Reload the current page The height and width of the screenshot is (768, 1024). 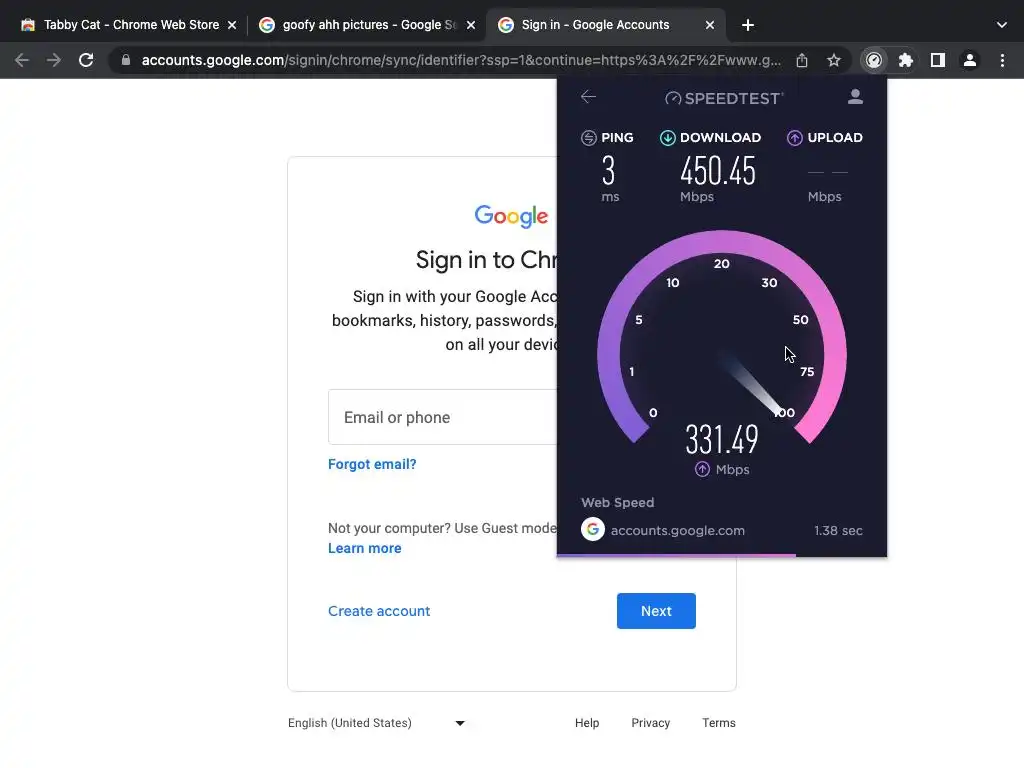click(86, 60)
